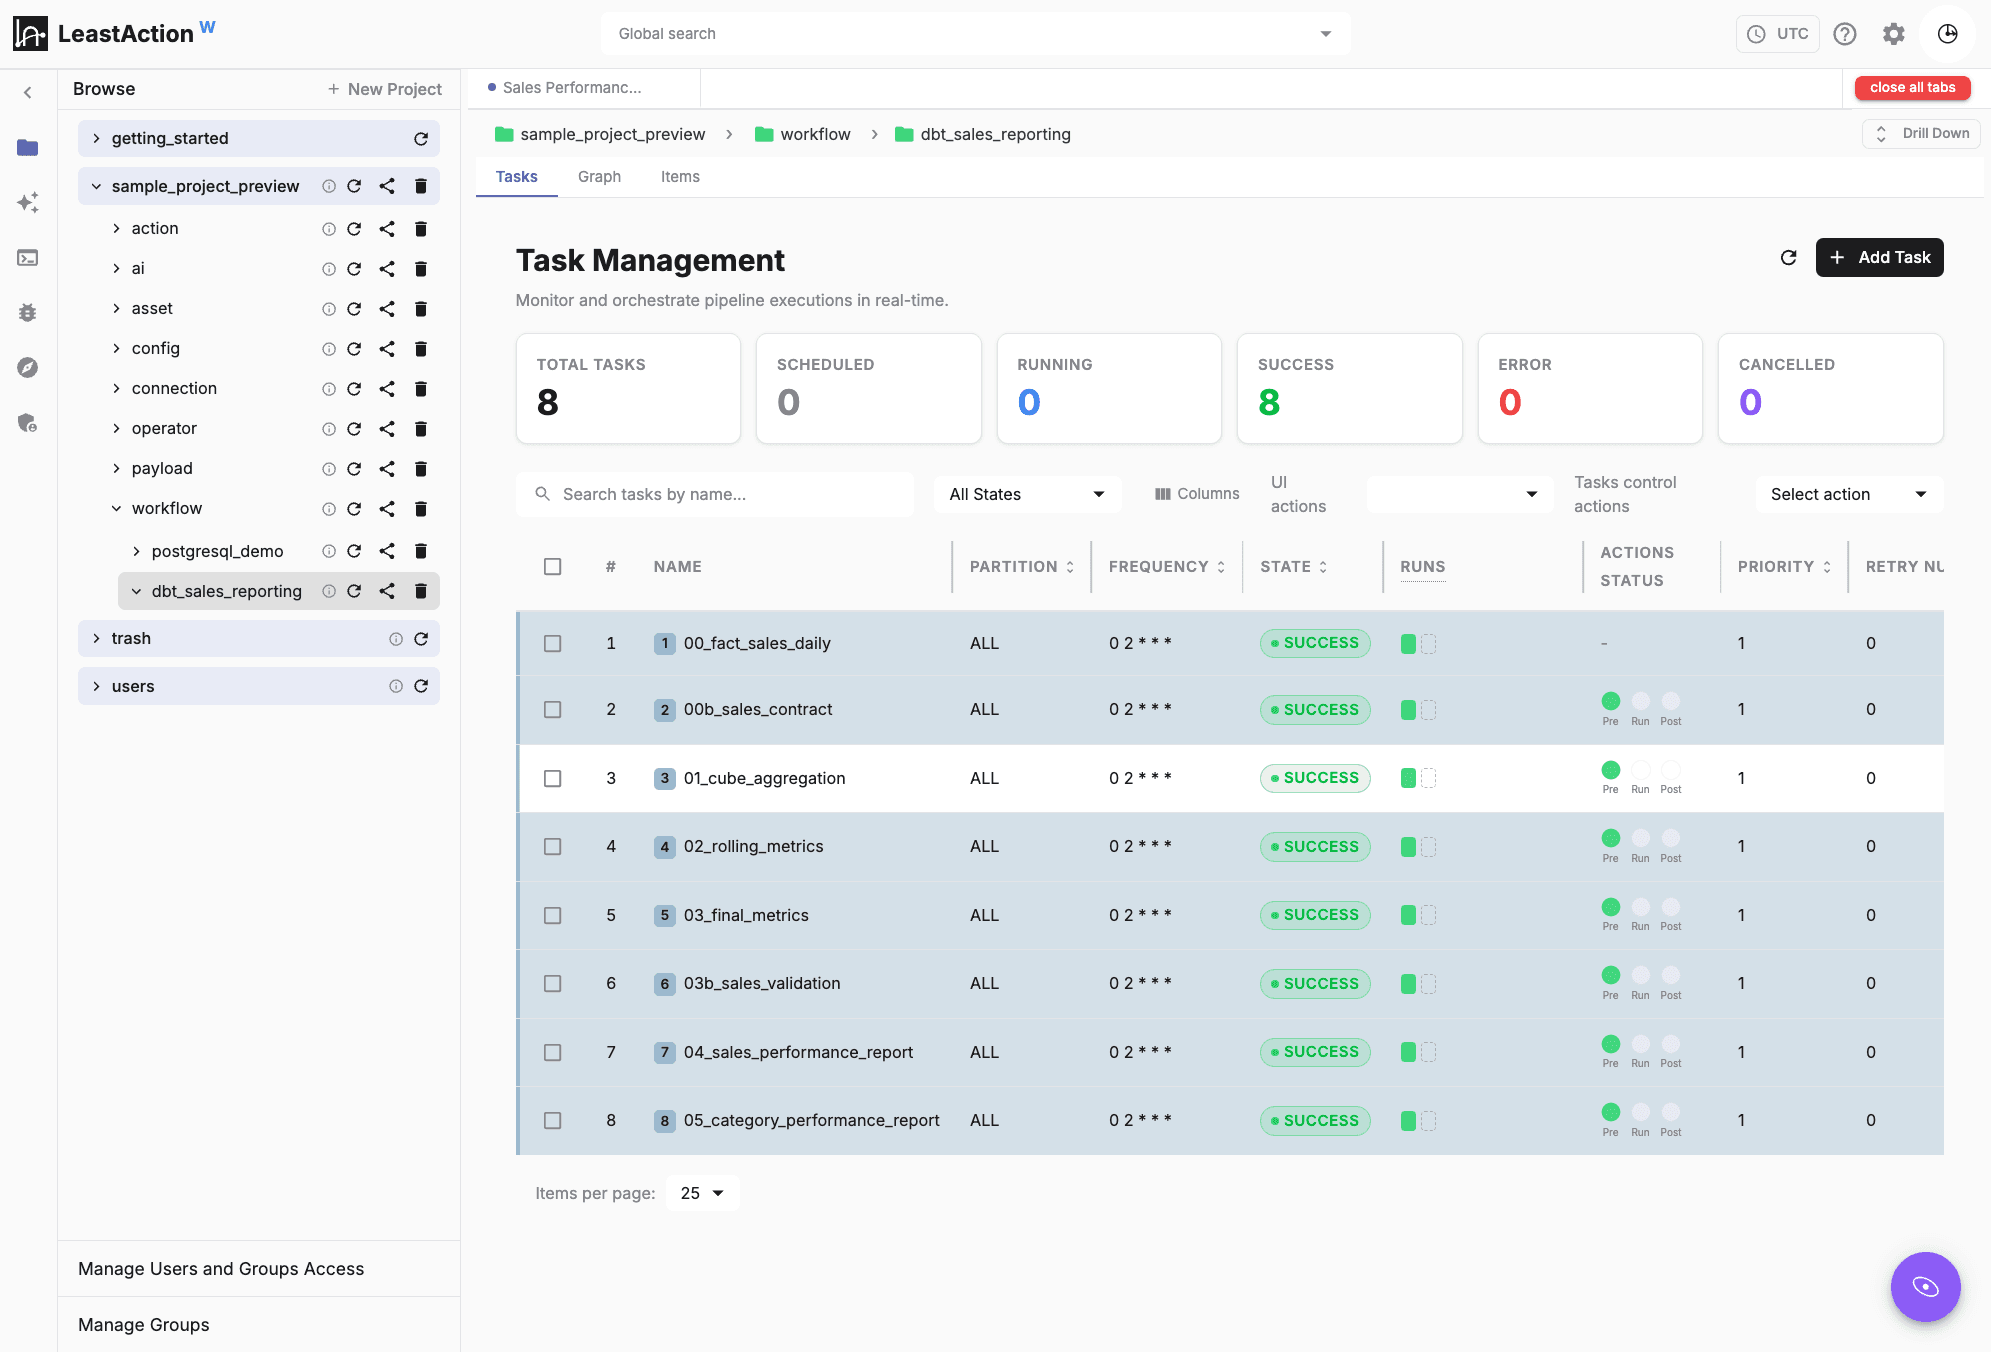Collapse the workflow tree node
Viewport: 1991px width, 1352px height.
click(x=116, y=509)
